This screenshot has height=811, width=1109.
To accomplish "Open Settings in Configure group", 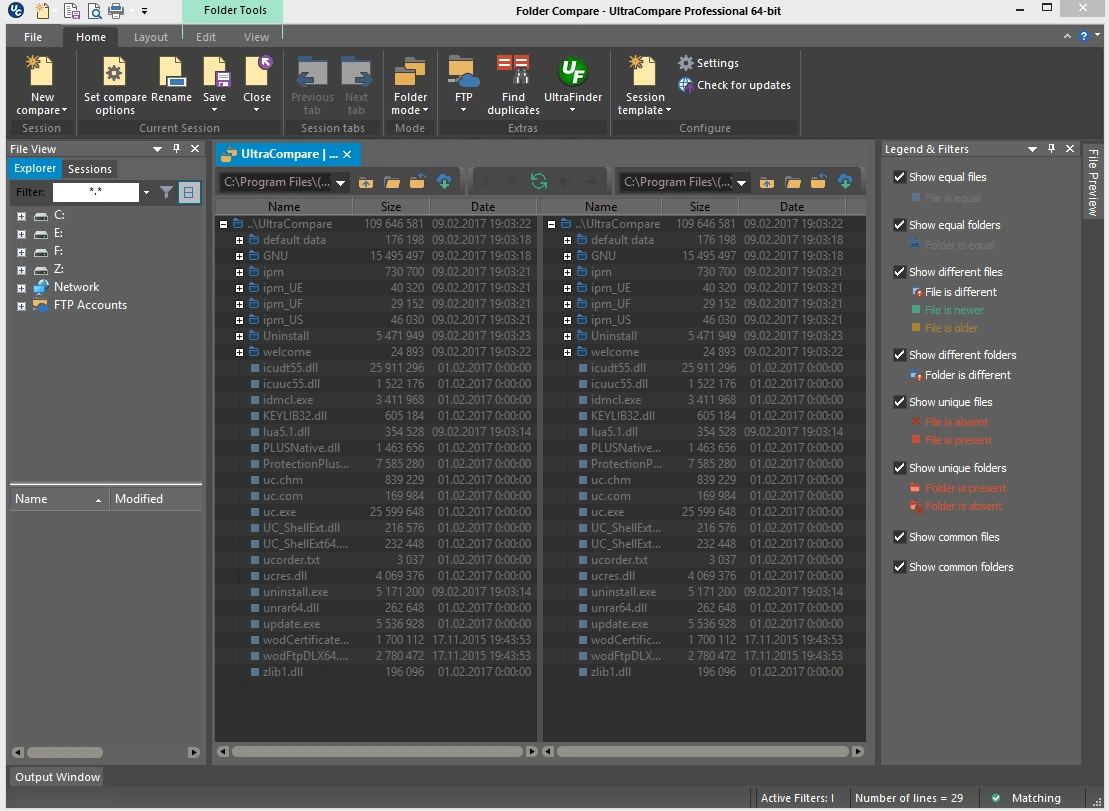I will [x=709, y=63].
